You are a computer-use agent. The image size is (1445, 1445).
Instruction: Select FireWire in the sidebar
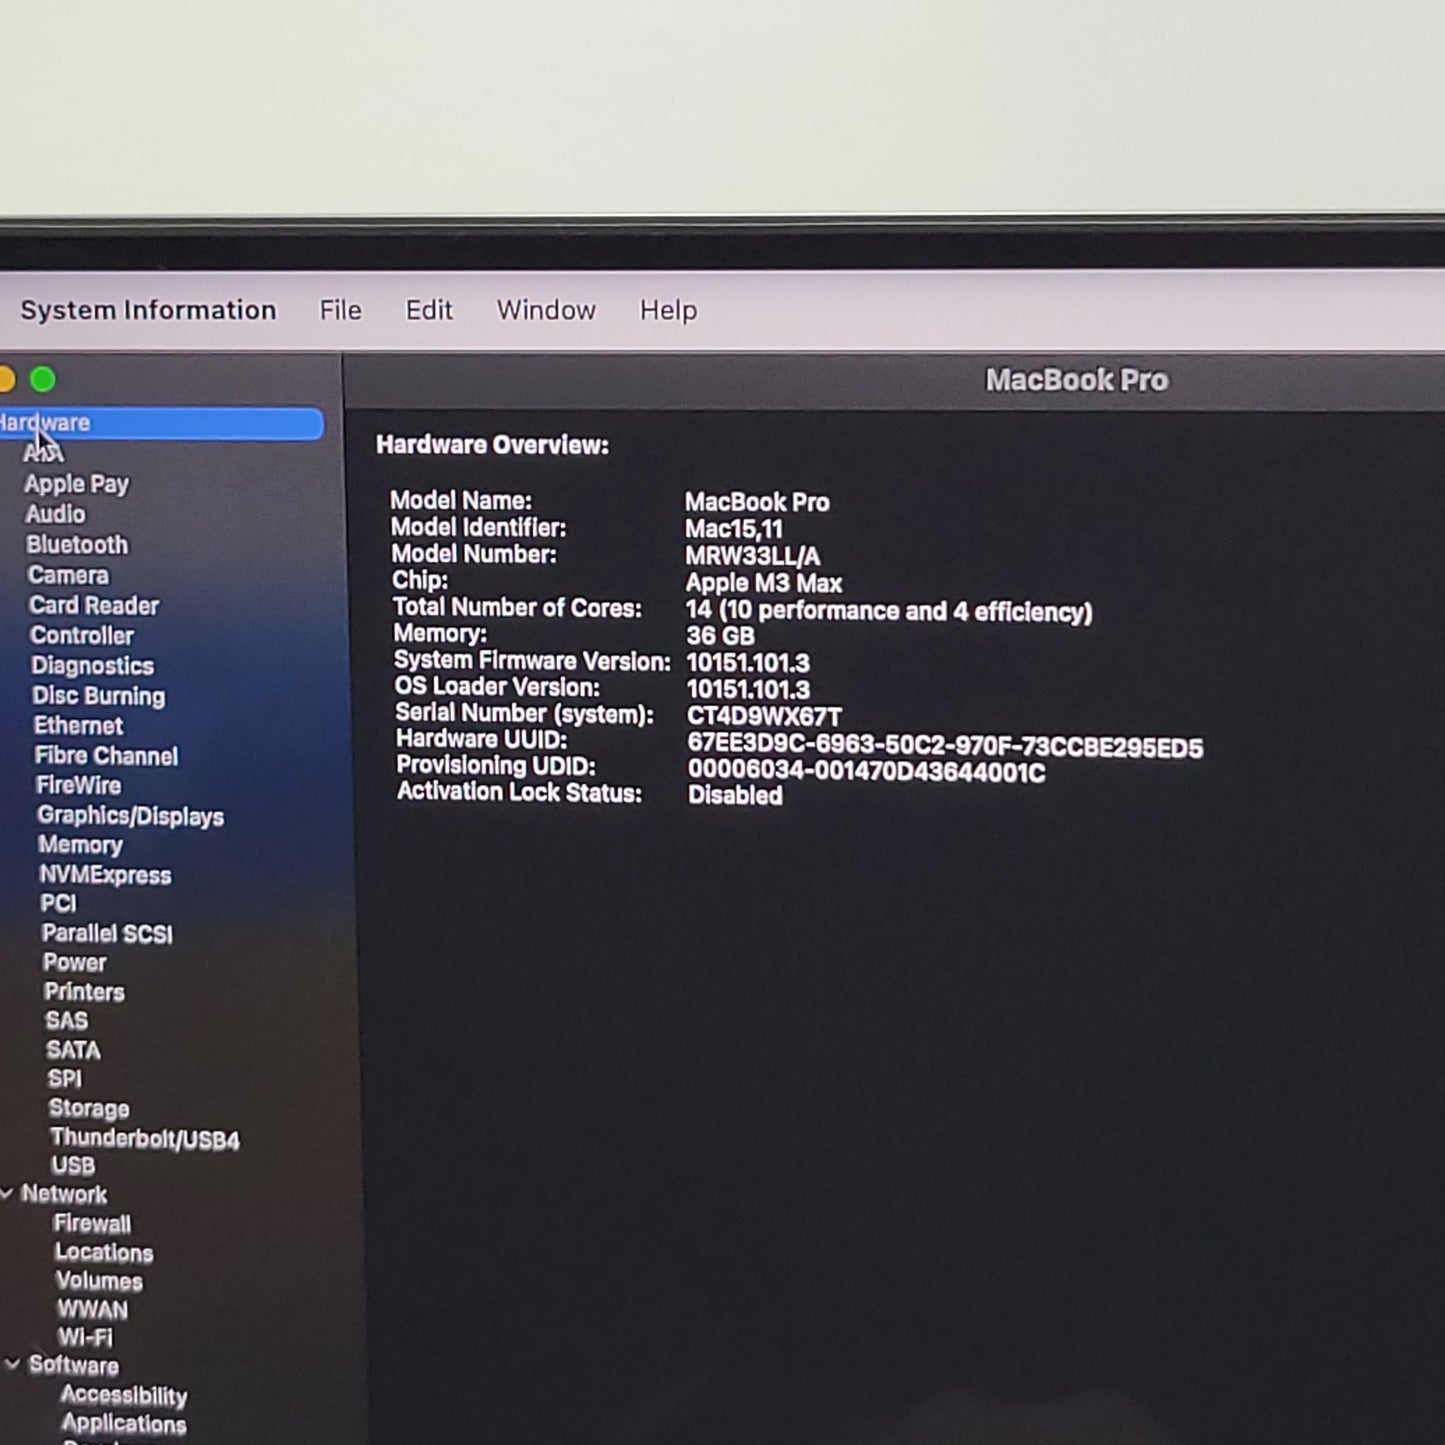tap(78, 786)
